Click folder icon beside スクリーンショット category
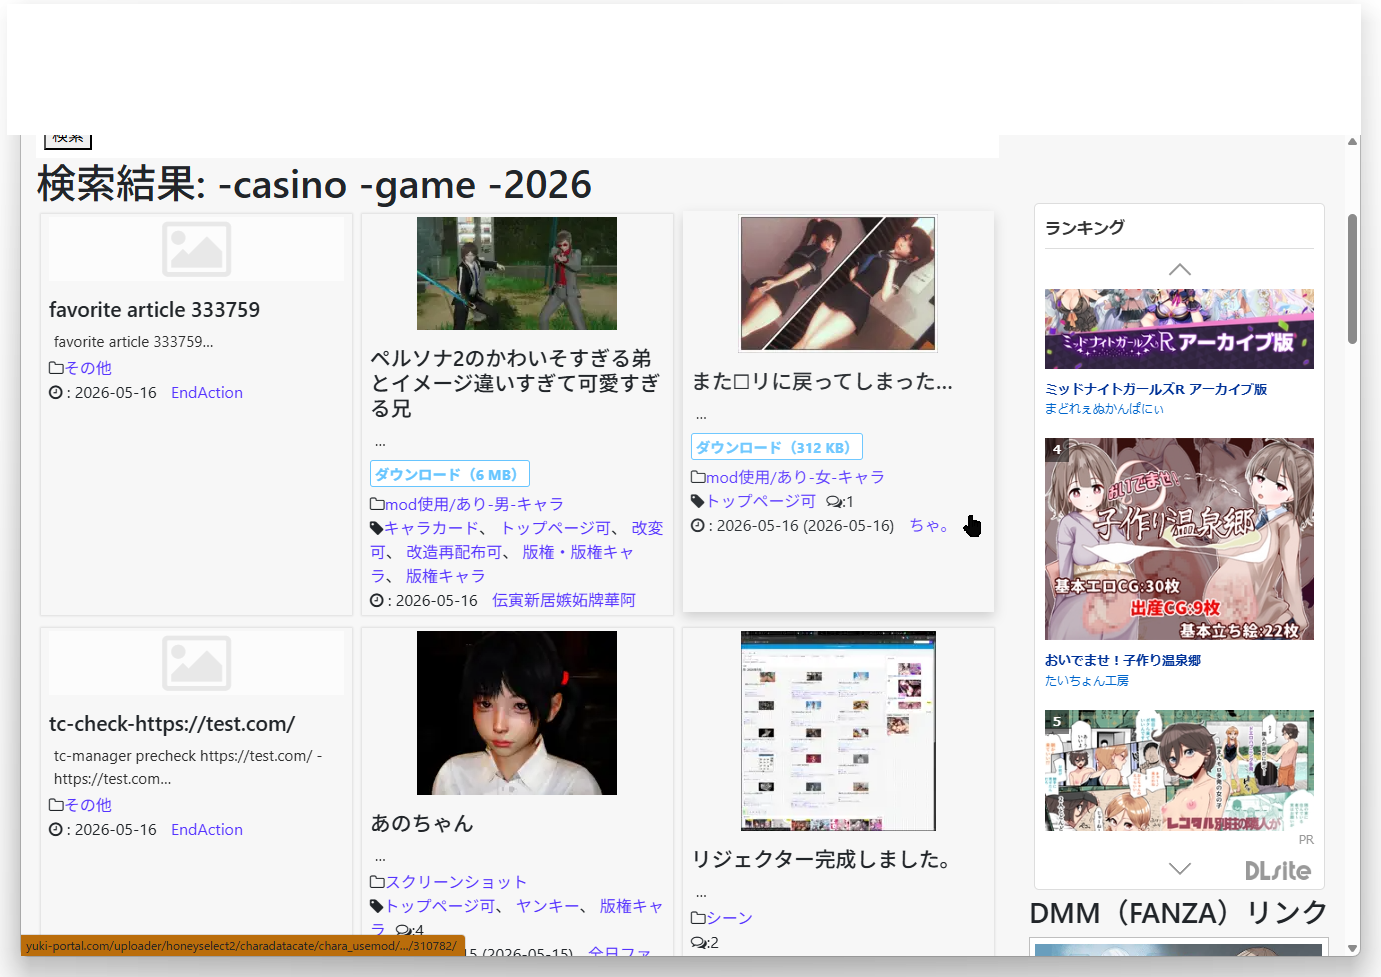Viewport: 1381px width, 977px height. [x=377, y=882]
